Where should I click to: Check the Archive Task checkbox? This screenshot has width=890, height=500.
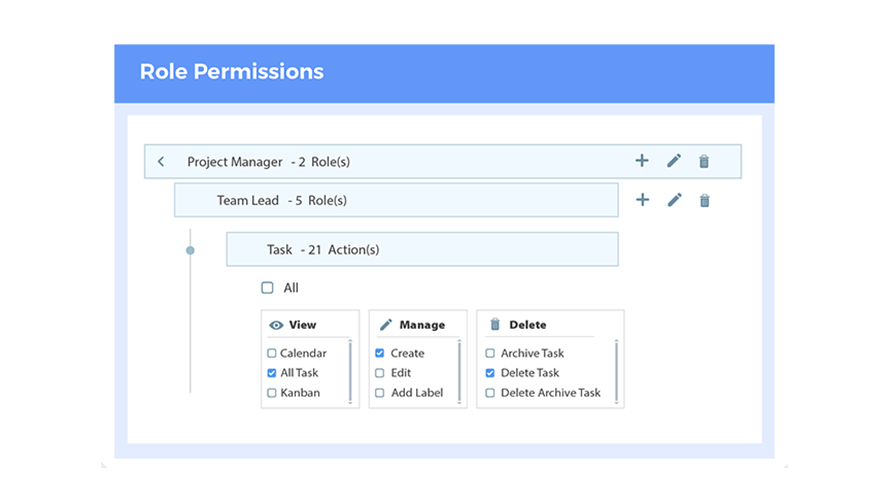[x=490, y=353]
